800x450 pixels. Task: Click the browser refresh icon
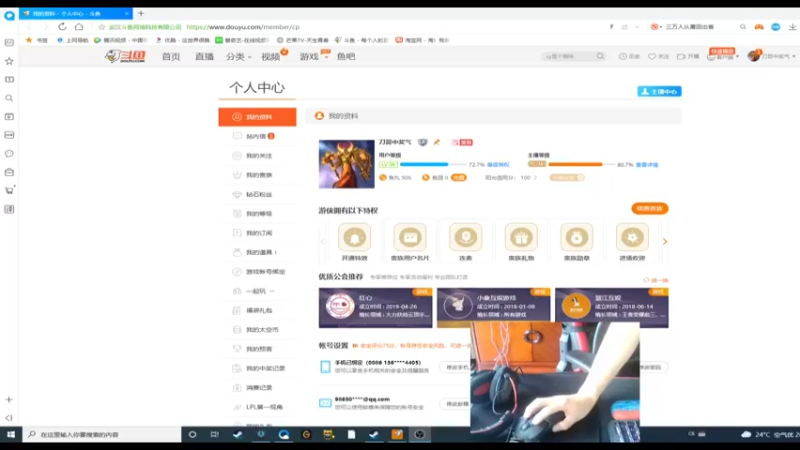point(62,27)
